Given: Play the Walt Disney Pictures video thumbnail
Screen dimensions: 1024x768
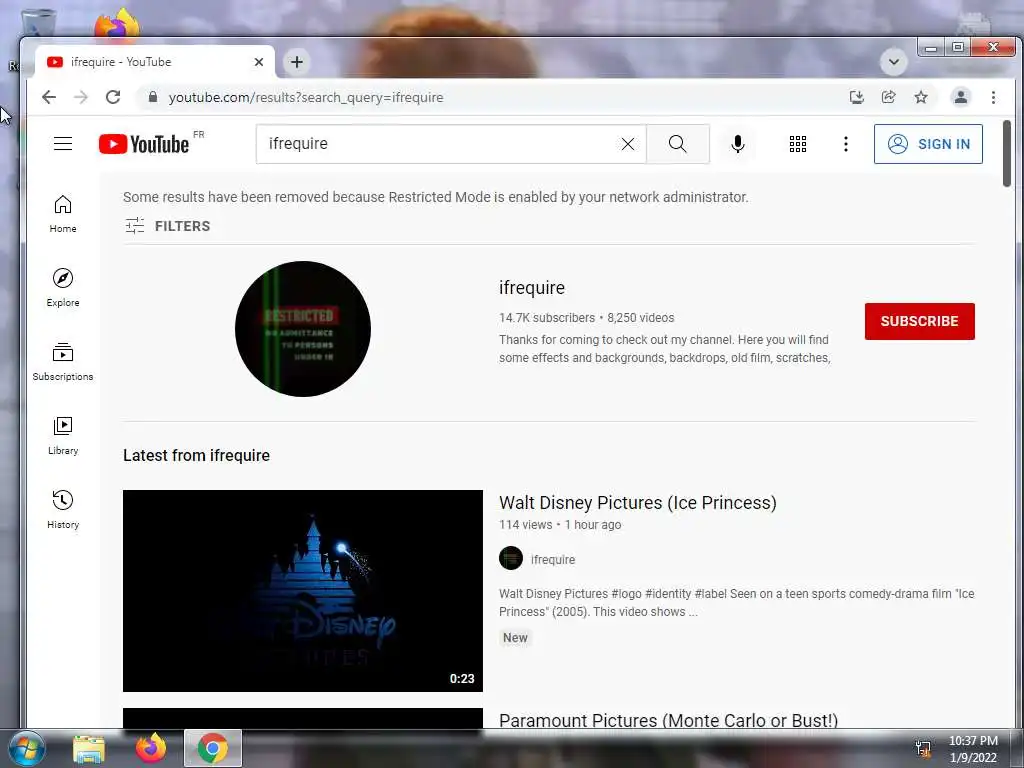Looking at the screenshot, I should click(x=303, y=590).
